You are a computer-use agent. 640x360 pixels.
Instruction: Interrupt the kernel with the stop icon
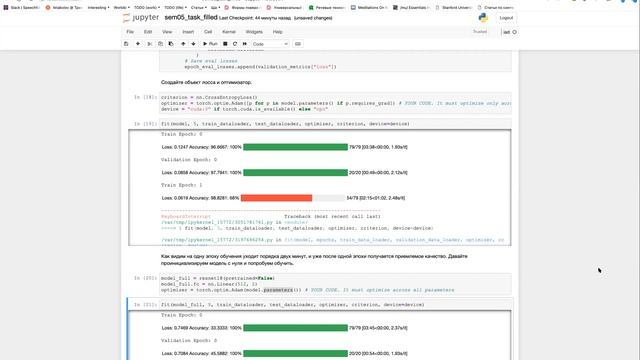225,44
